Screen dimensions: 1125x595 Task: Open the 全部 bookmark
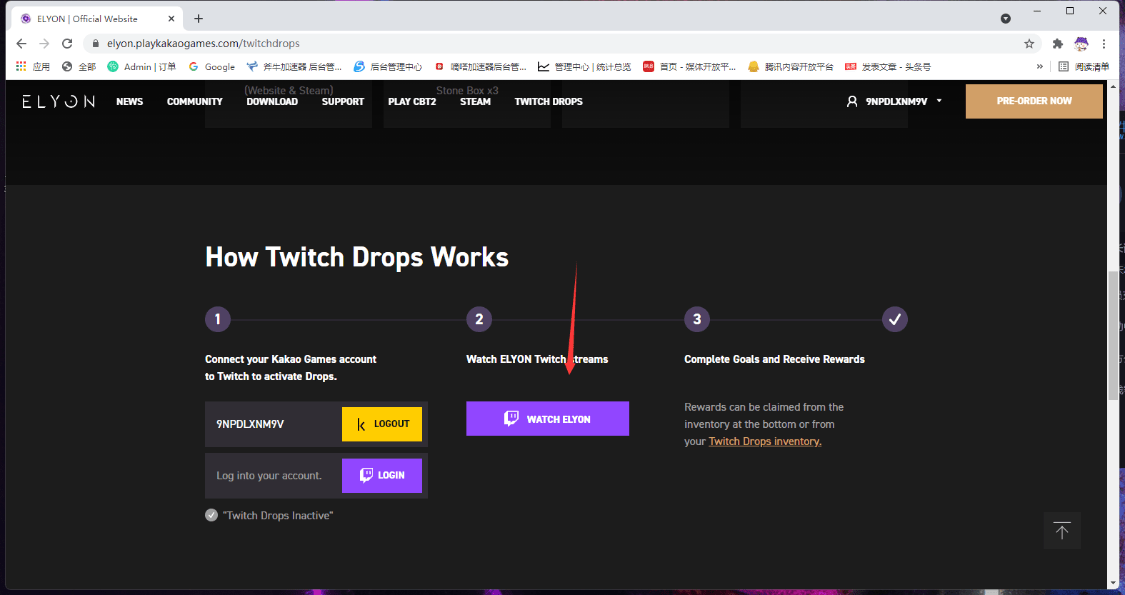click(79, 67)
